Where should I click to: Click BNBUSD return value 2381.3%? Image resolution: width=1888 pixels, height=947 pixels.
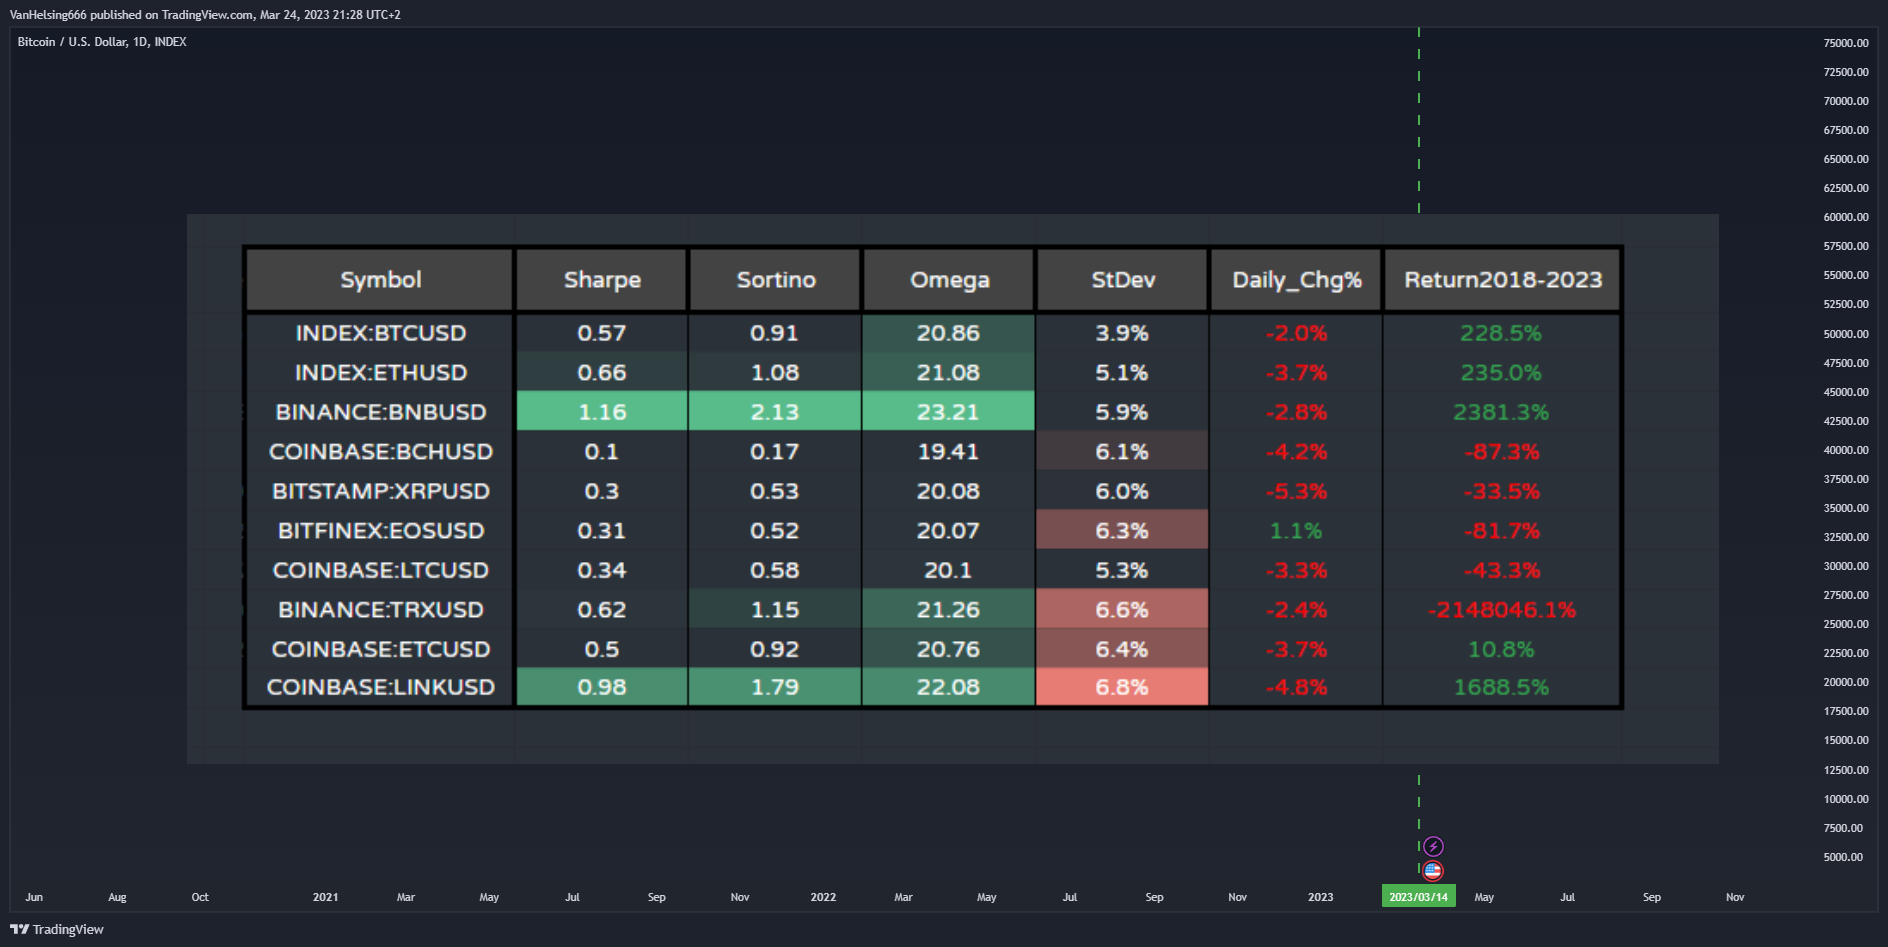point(1501,412)
